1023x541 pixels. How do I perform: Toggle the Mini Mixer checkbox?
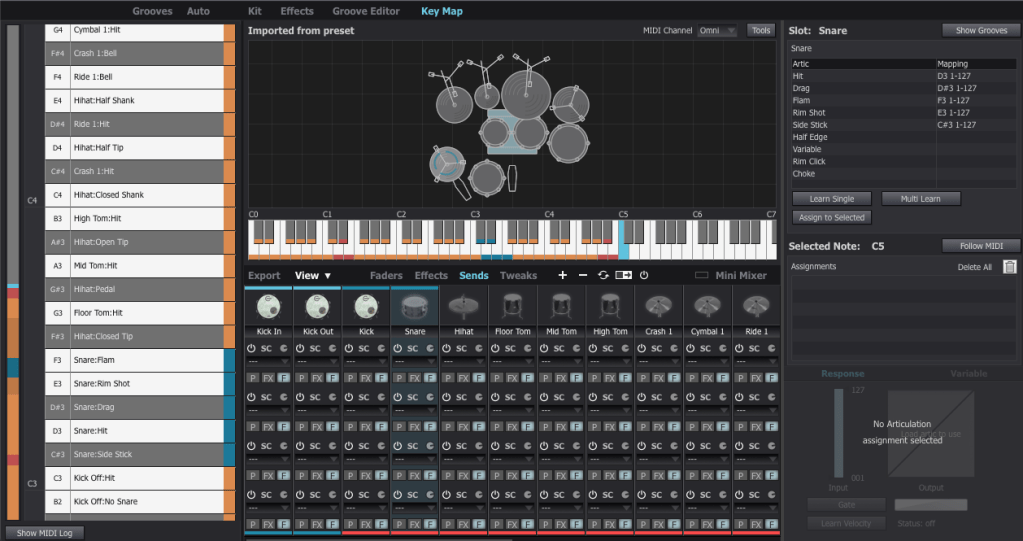pyautogui.click(x=701, y=275)
